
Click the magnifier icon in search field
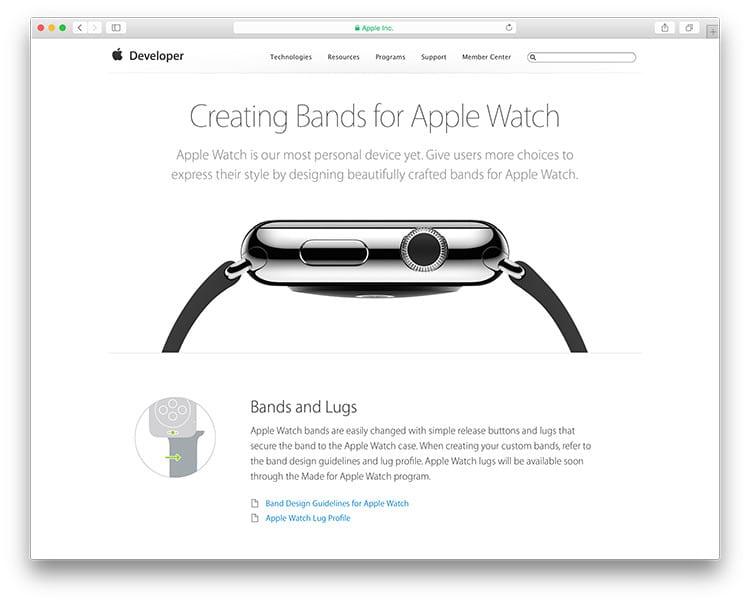[533, 57]
